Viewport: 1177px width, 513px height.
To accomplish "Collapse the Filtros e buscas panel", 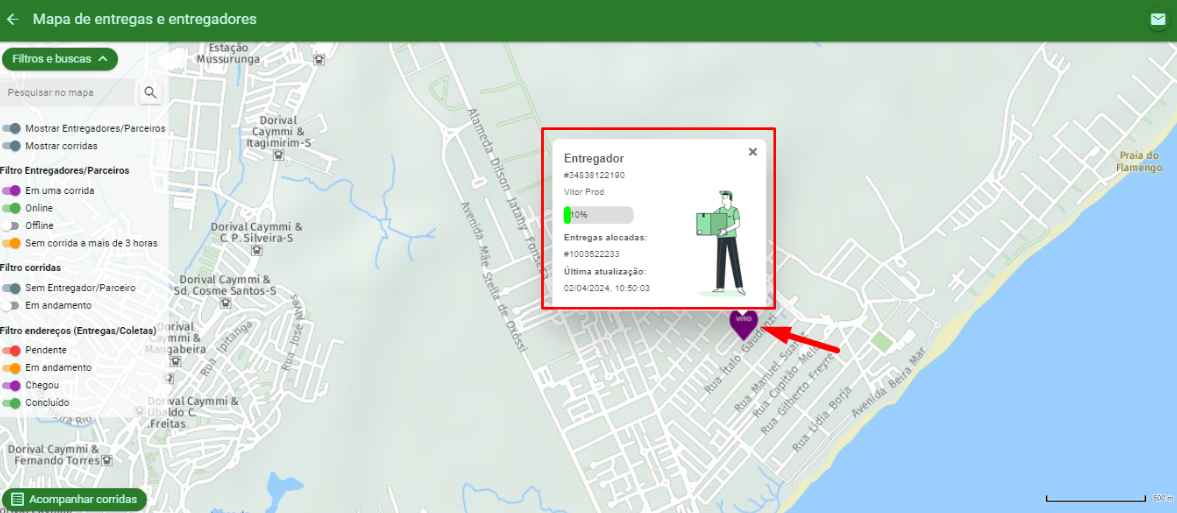I will click(x=60, y=59).
